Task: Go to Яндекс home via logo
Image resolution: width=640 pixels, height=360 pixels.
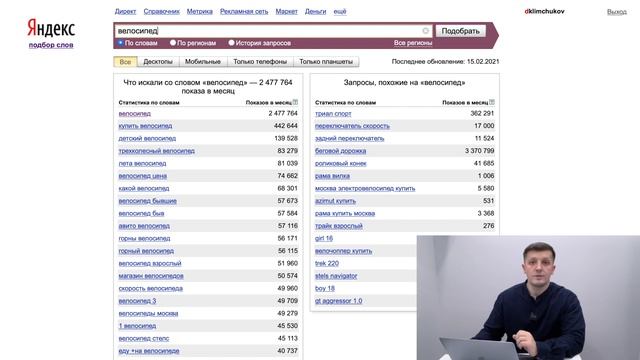Action: point(51,28)
